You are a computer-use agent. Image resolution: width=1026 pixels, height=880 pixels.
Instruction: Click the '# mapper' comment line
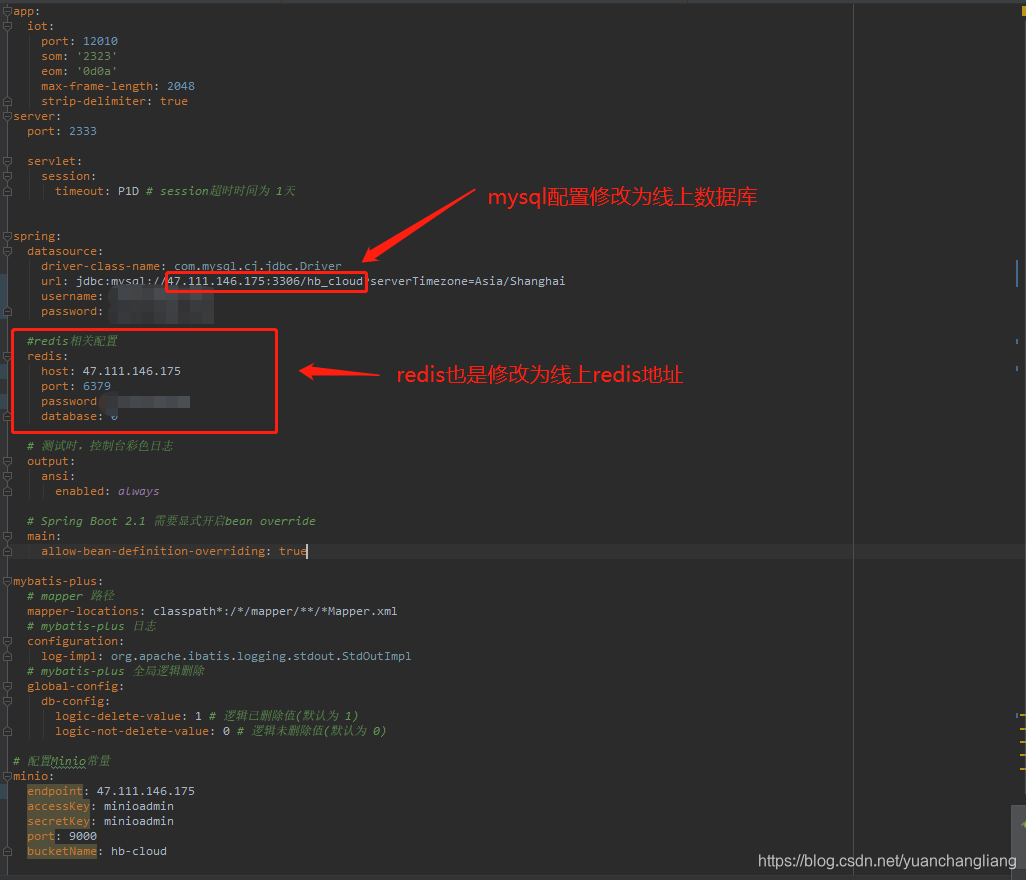coord(71,596)
